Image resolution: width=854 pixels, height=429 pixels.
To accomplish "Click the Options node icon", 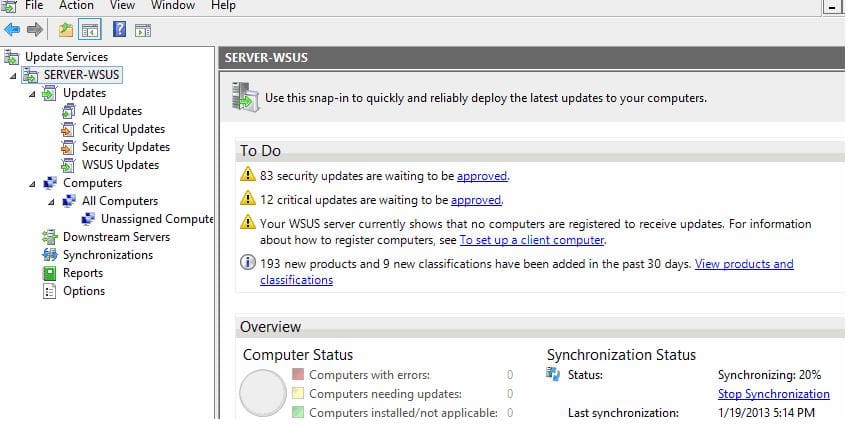I will 49,291.
